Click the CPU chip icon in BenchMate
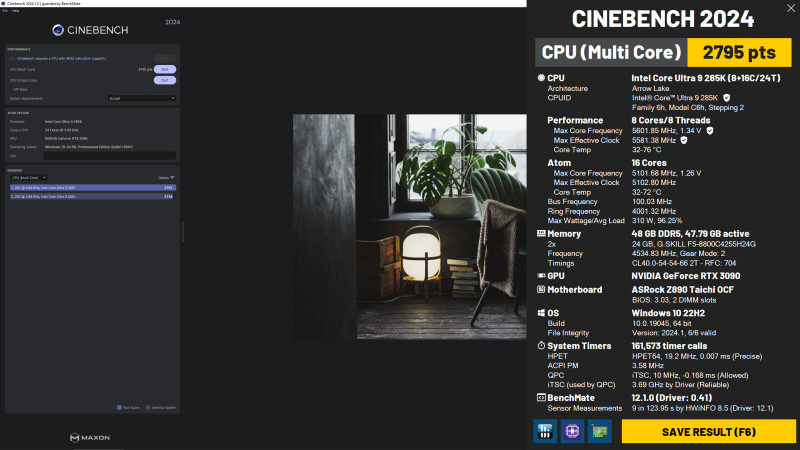The width and height of the screenshot is (800, 450). [x=541, y=78]
